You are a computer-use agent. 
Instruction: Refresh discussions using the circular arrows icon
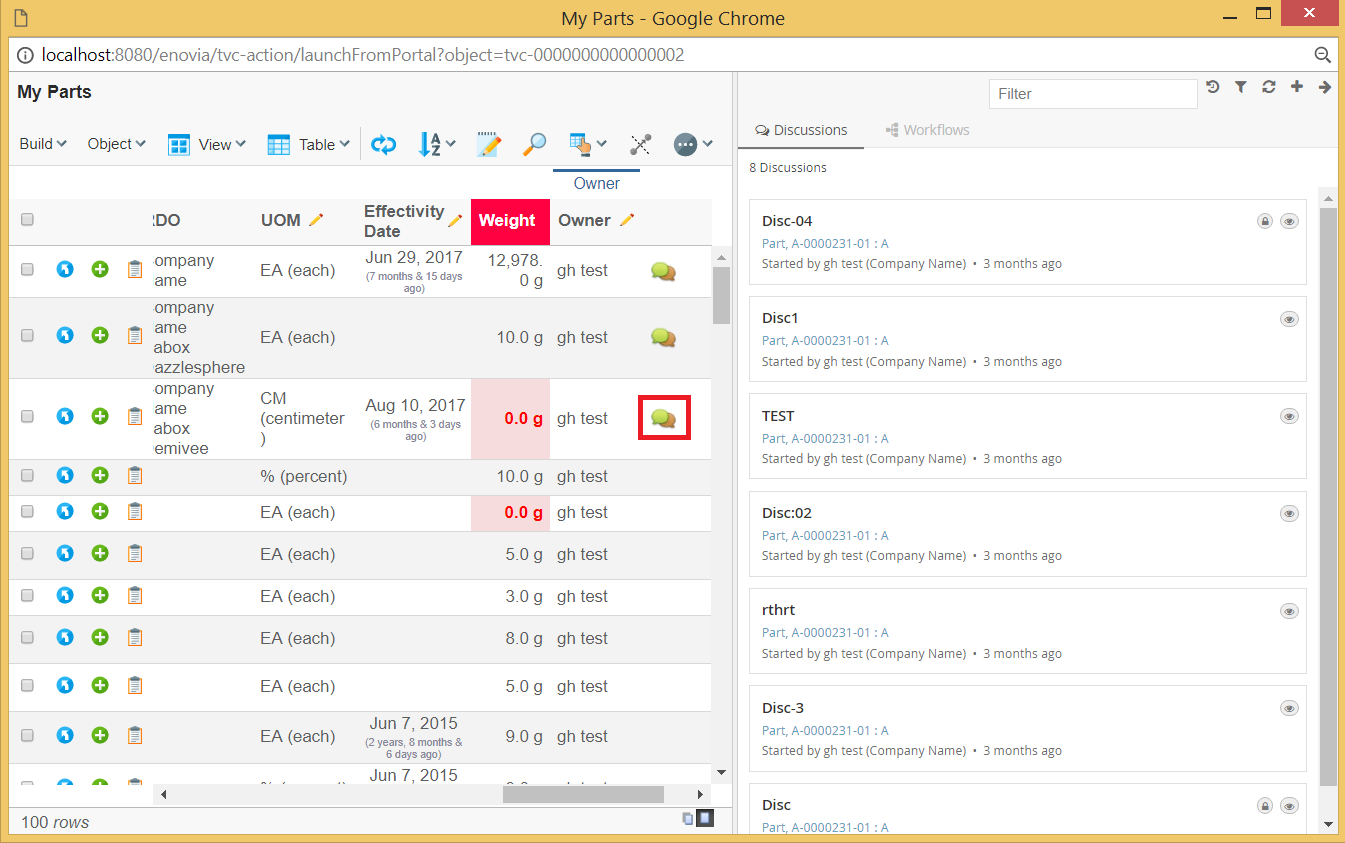[1269, 87]
